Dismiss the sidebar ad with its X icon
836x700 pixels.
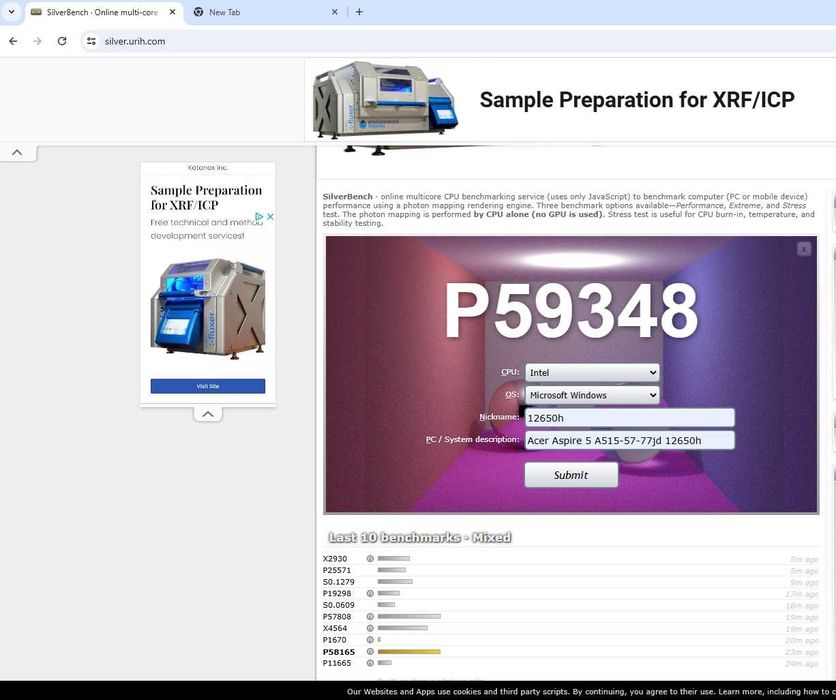coord(270,216)
